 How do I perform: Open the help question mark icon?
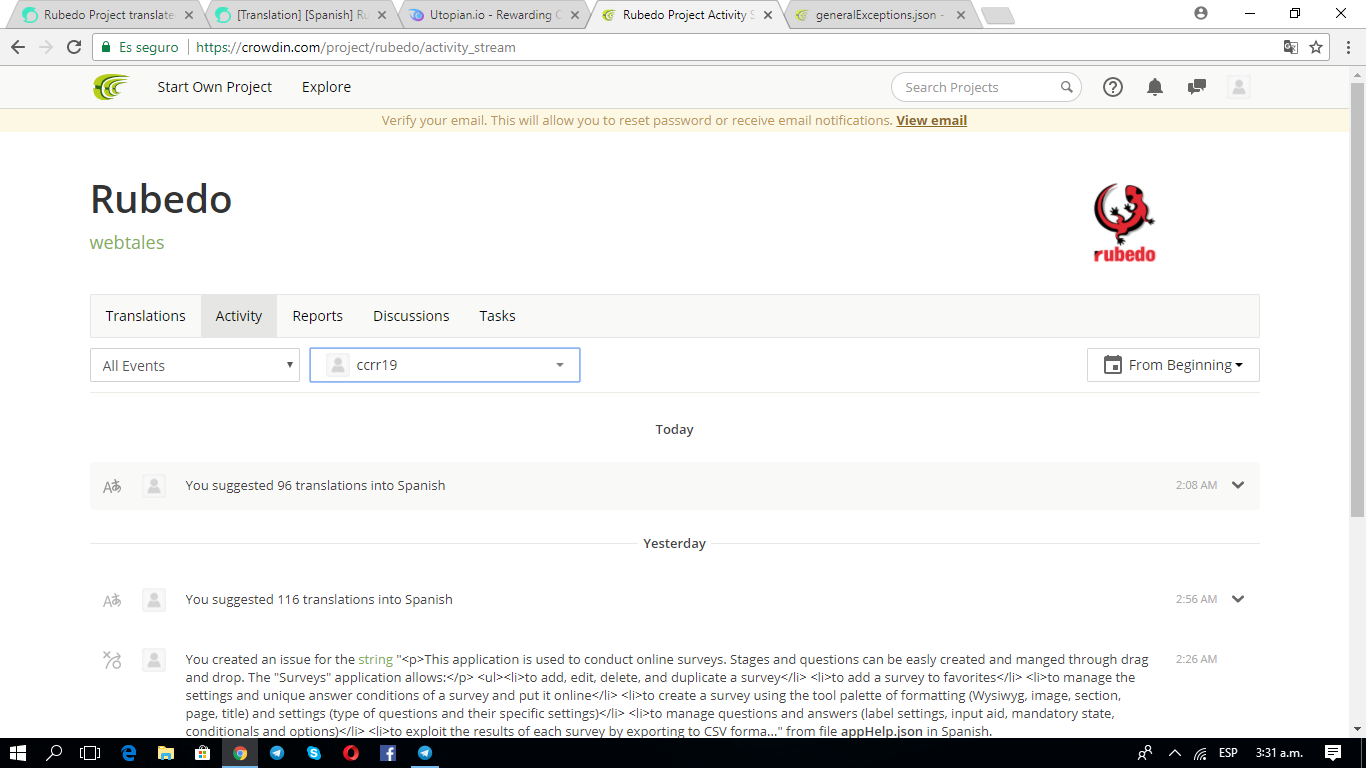click(x=1113, y=87)
